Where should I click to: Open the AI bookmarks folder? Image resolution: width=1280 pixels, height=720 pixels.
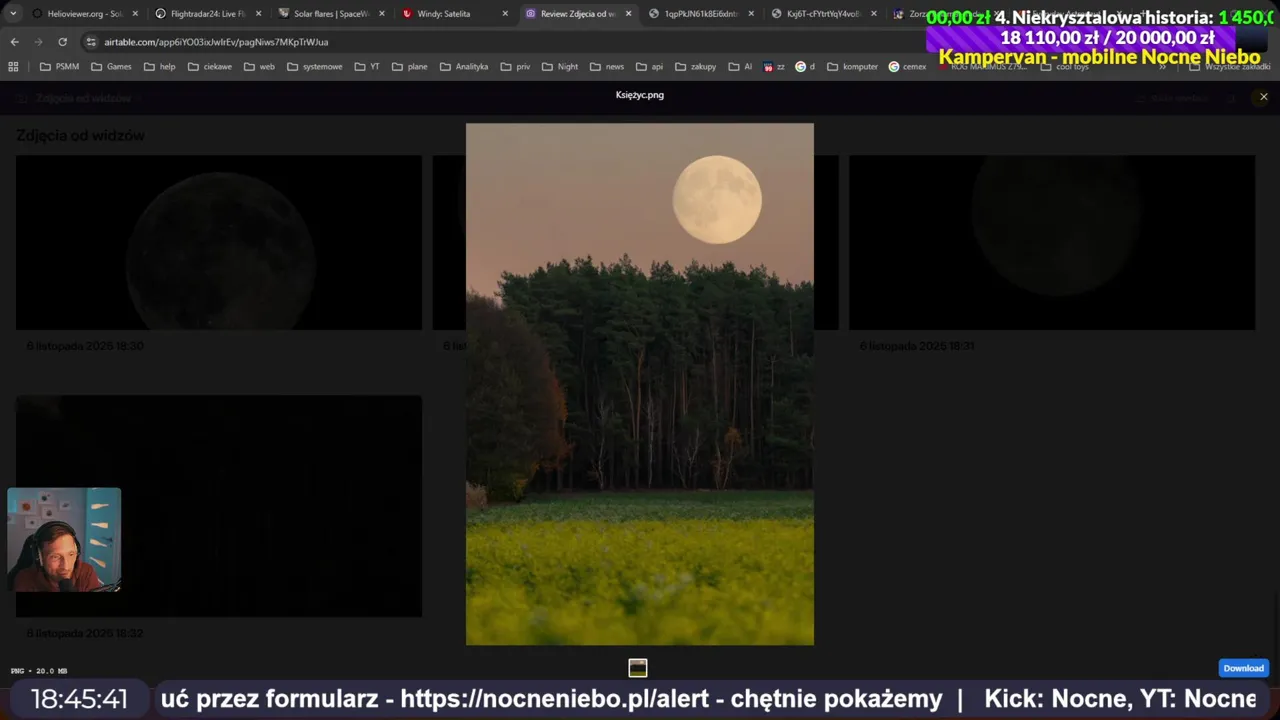tap(740, 67)
